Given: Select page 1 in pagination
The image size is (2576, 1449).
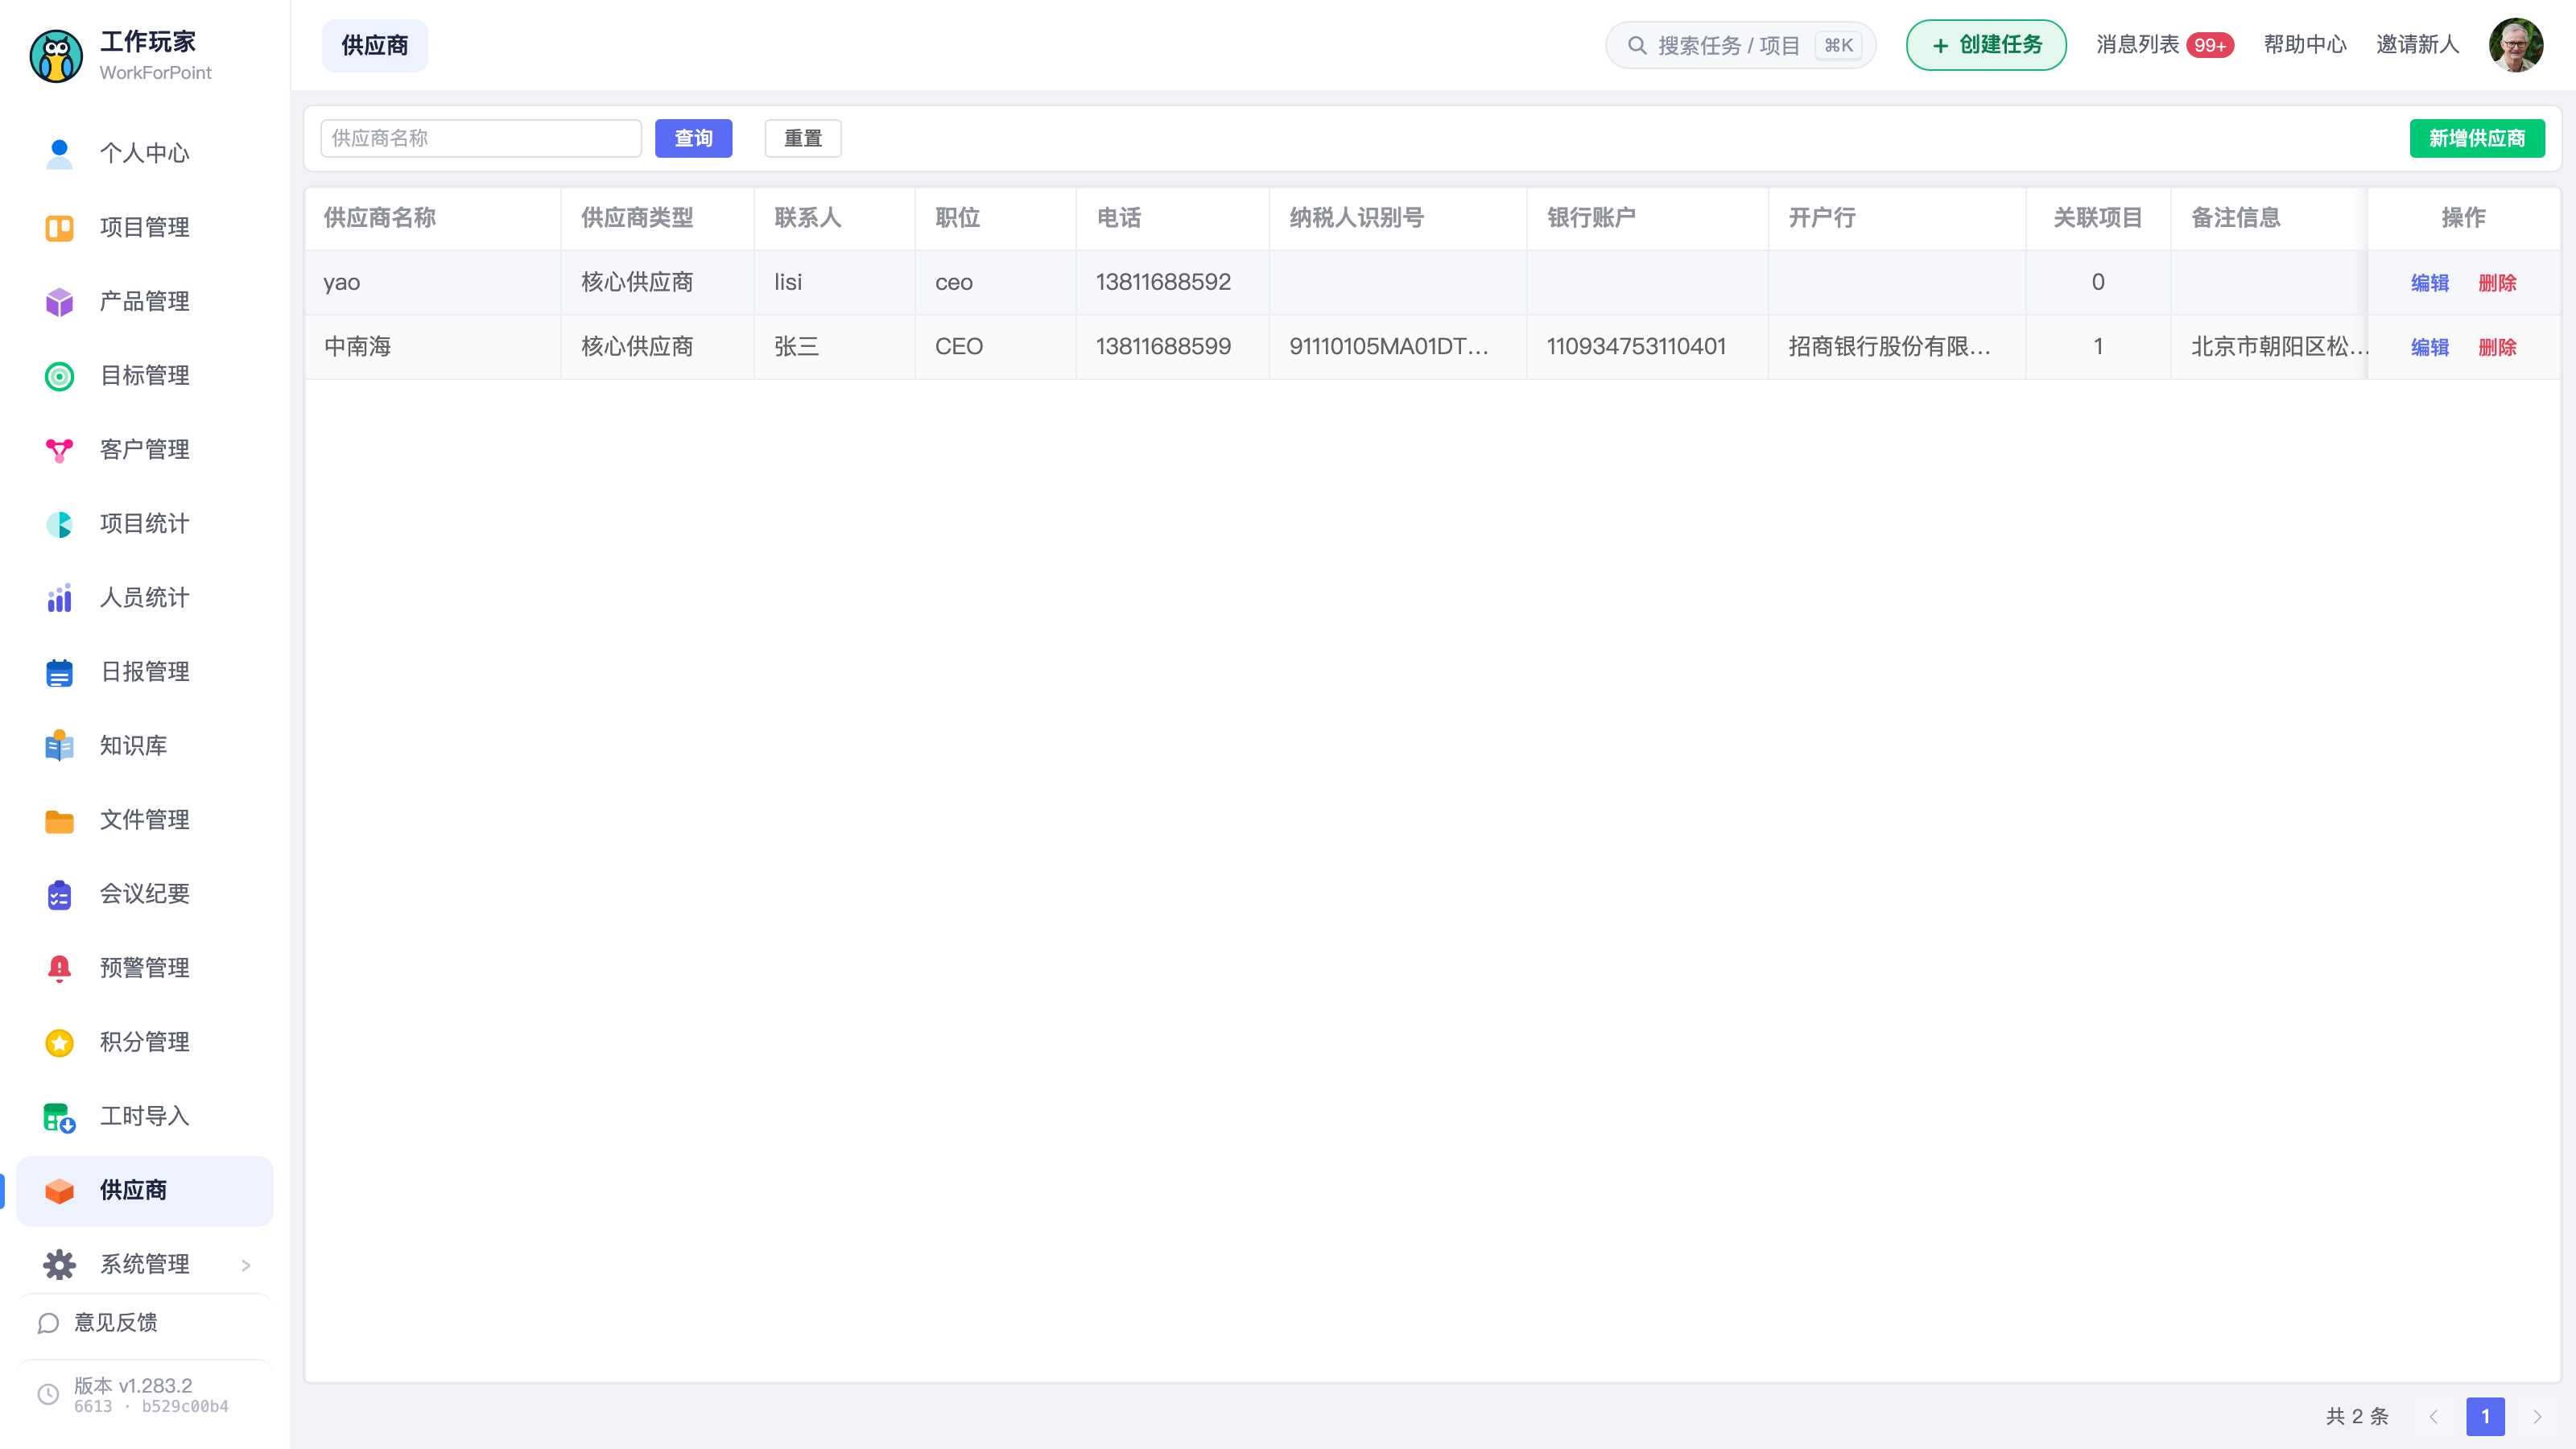Looking at the screenshot, I should pos(2485,1416).
